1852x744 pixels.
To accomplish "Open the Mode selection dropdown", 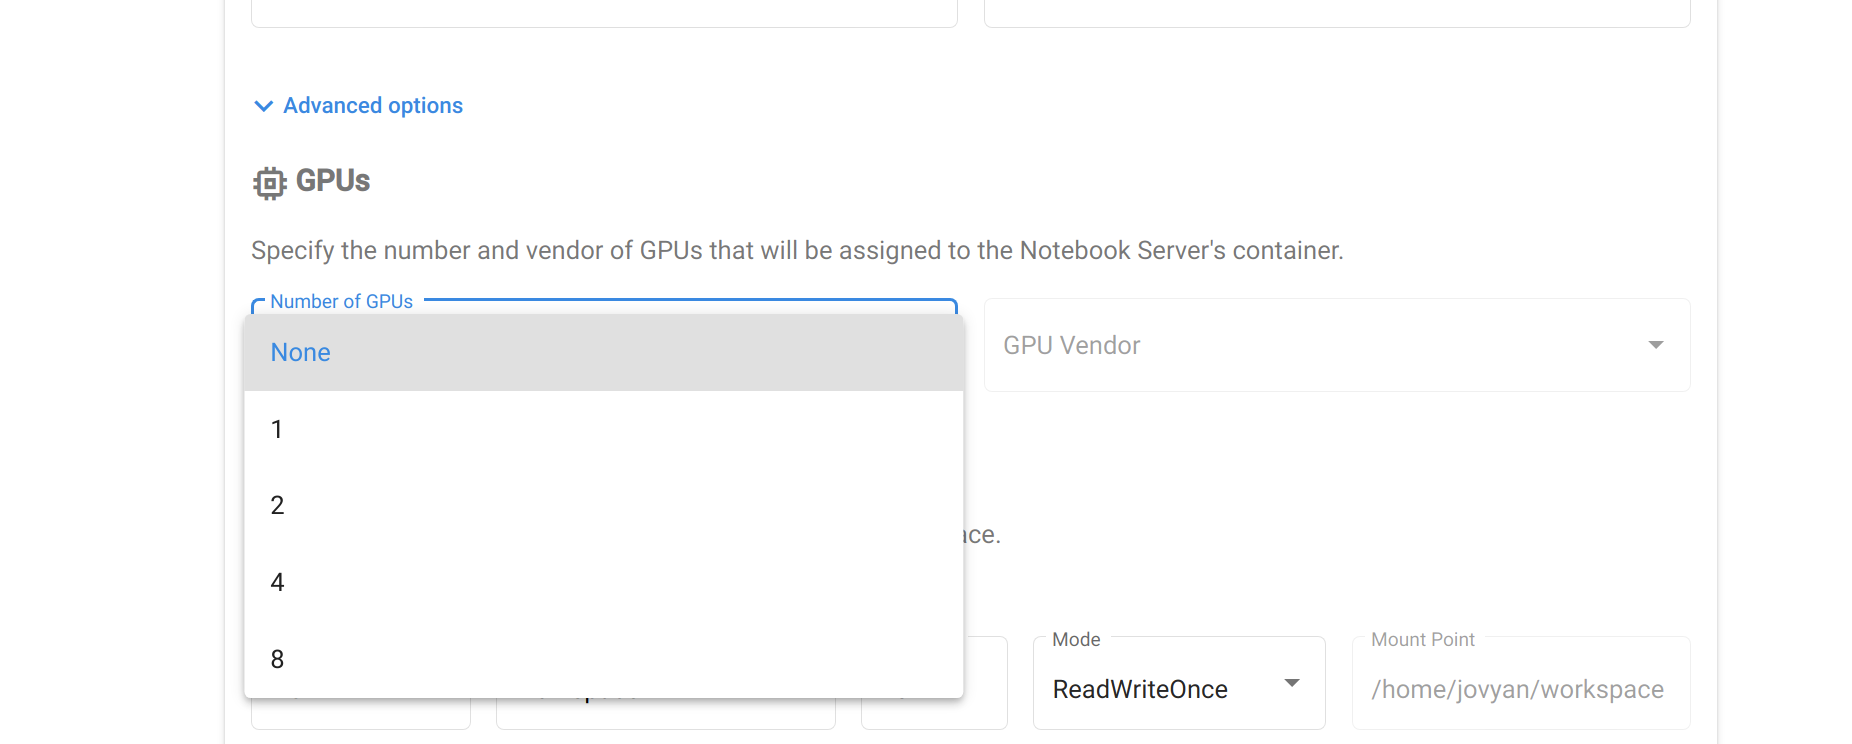I will 1178,683.
